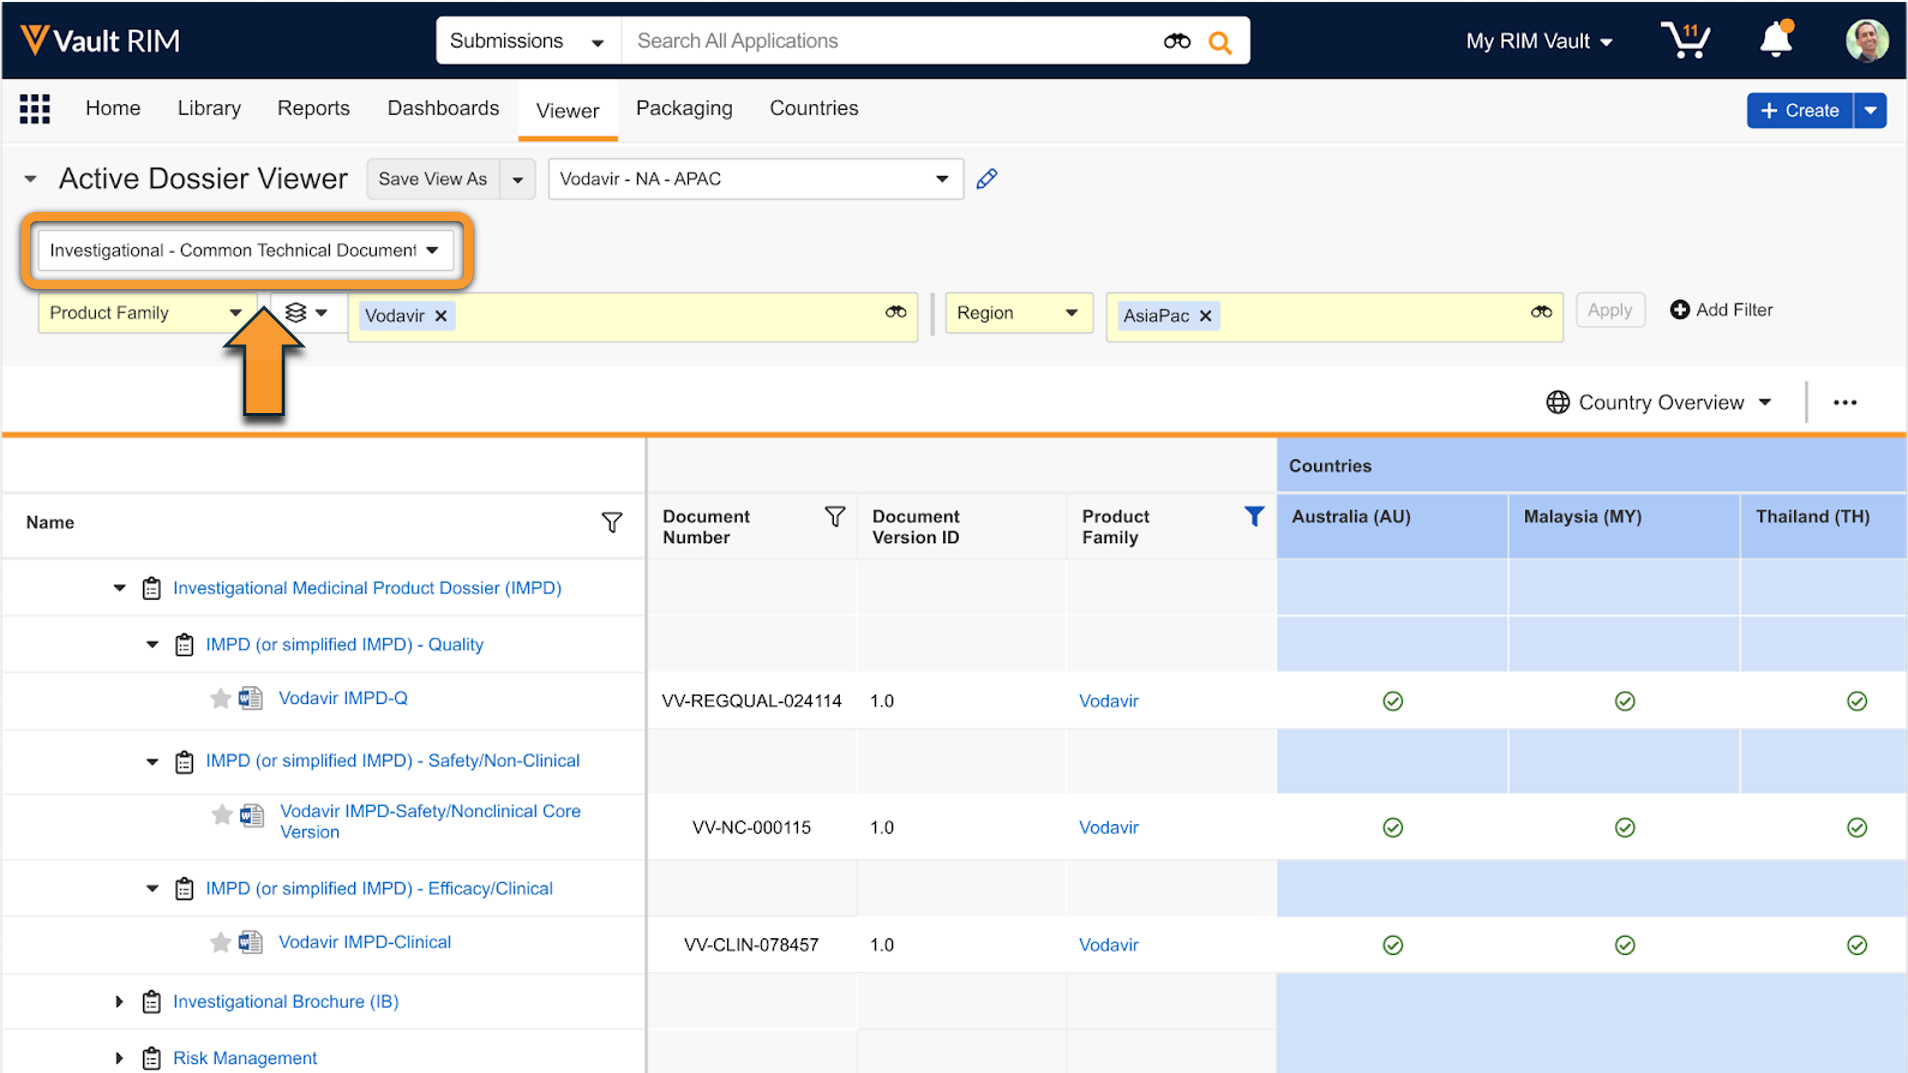Star the Vodavir IMPD-Clinical document
The image size is (1908, 1073).
click(220, 942)
